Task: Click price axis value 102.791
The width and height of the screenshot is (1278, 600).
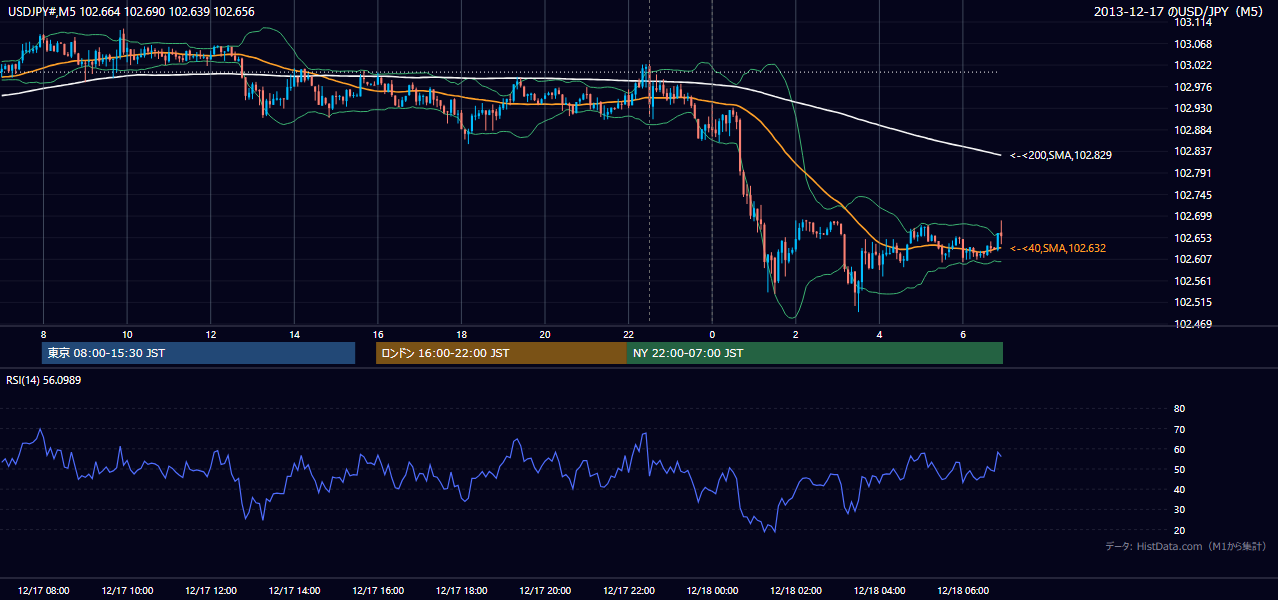Action: click(x=1192, y=173)
